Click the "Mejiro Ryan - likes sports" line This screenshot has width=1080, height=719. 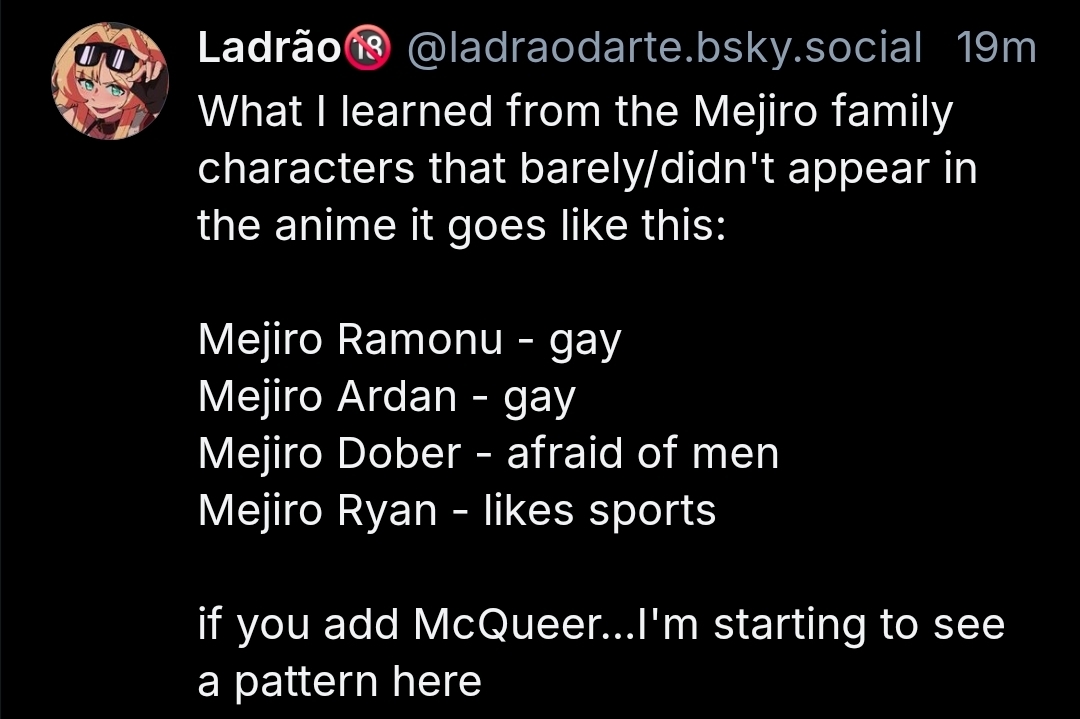[x=457, y=511]
